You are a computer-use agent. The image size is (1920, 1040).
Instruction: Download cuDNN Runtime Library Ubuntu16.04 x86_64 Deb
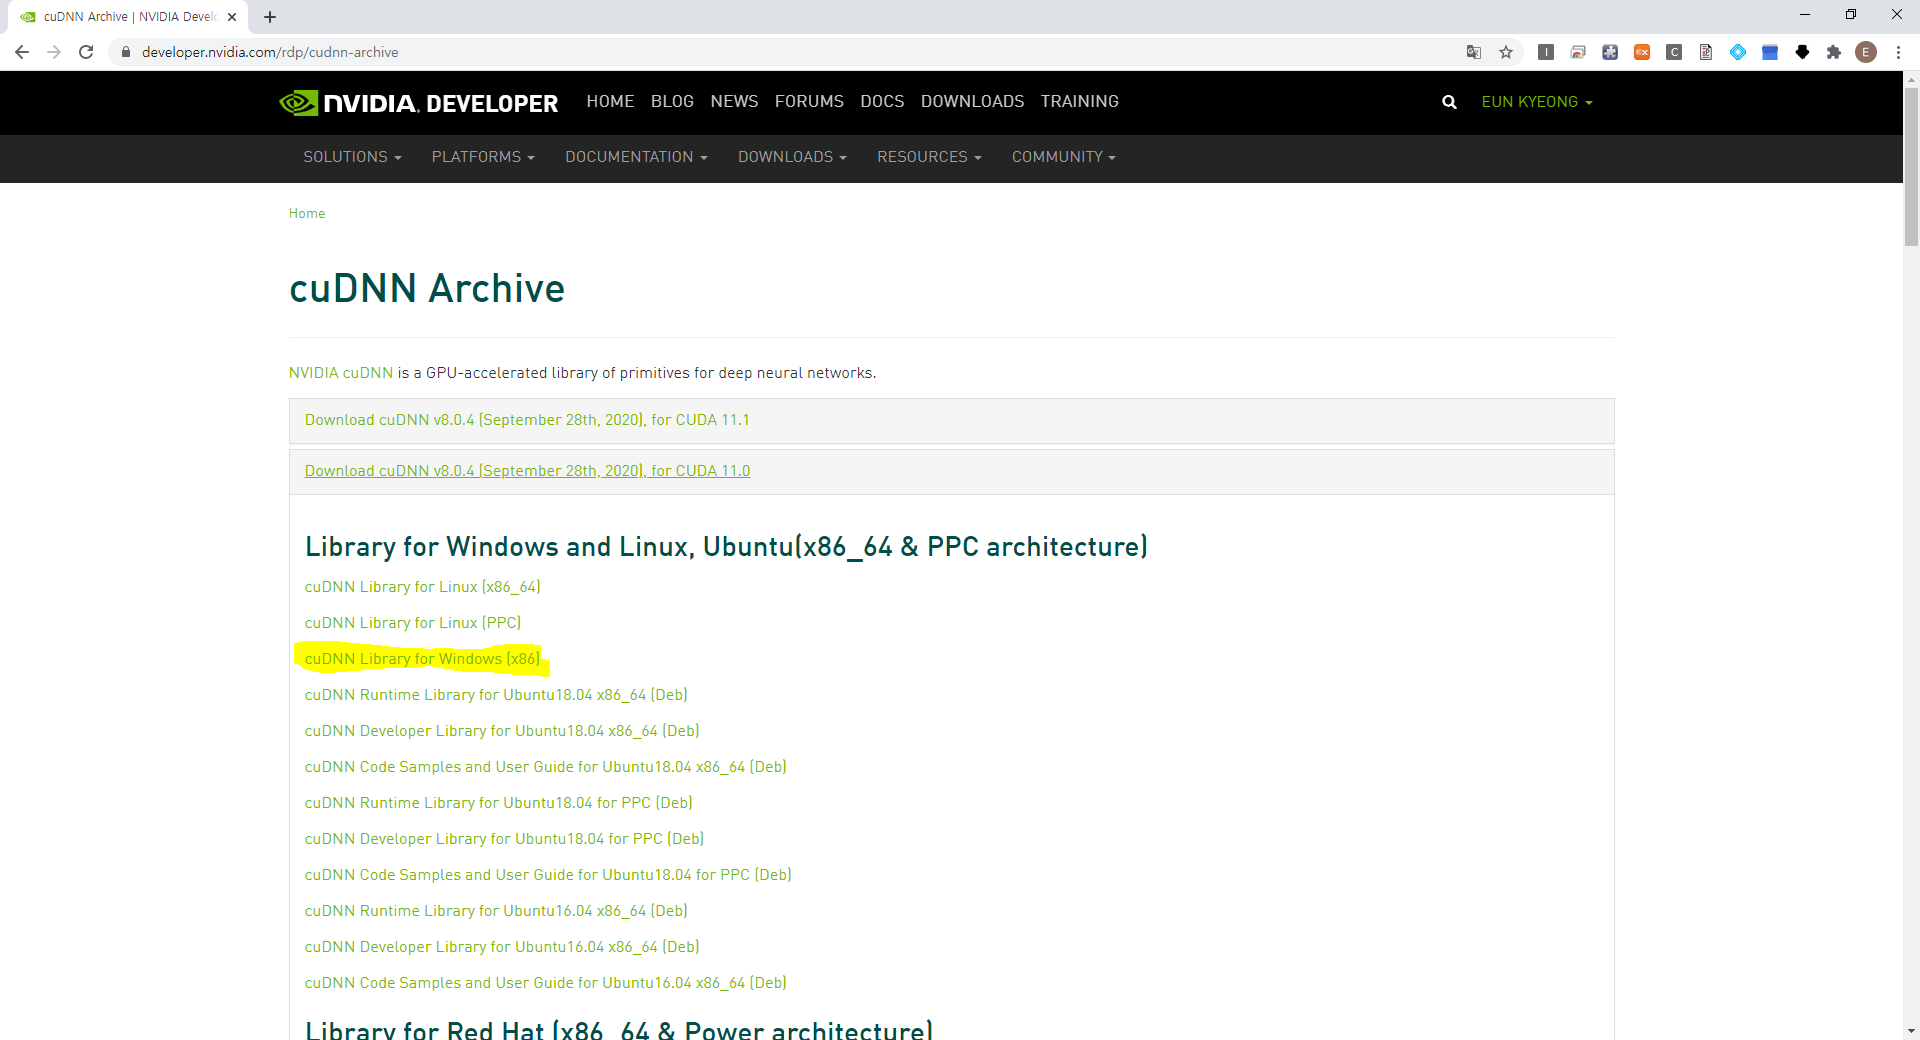click(x=496, y=911)
